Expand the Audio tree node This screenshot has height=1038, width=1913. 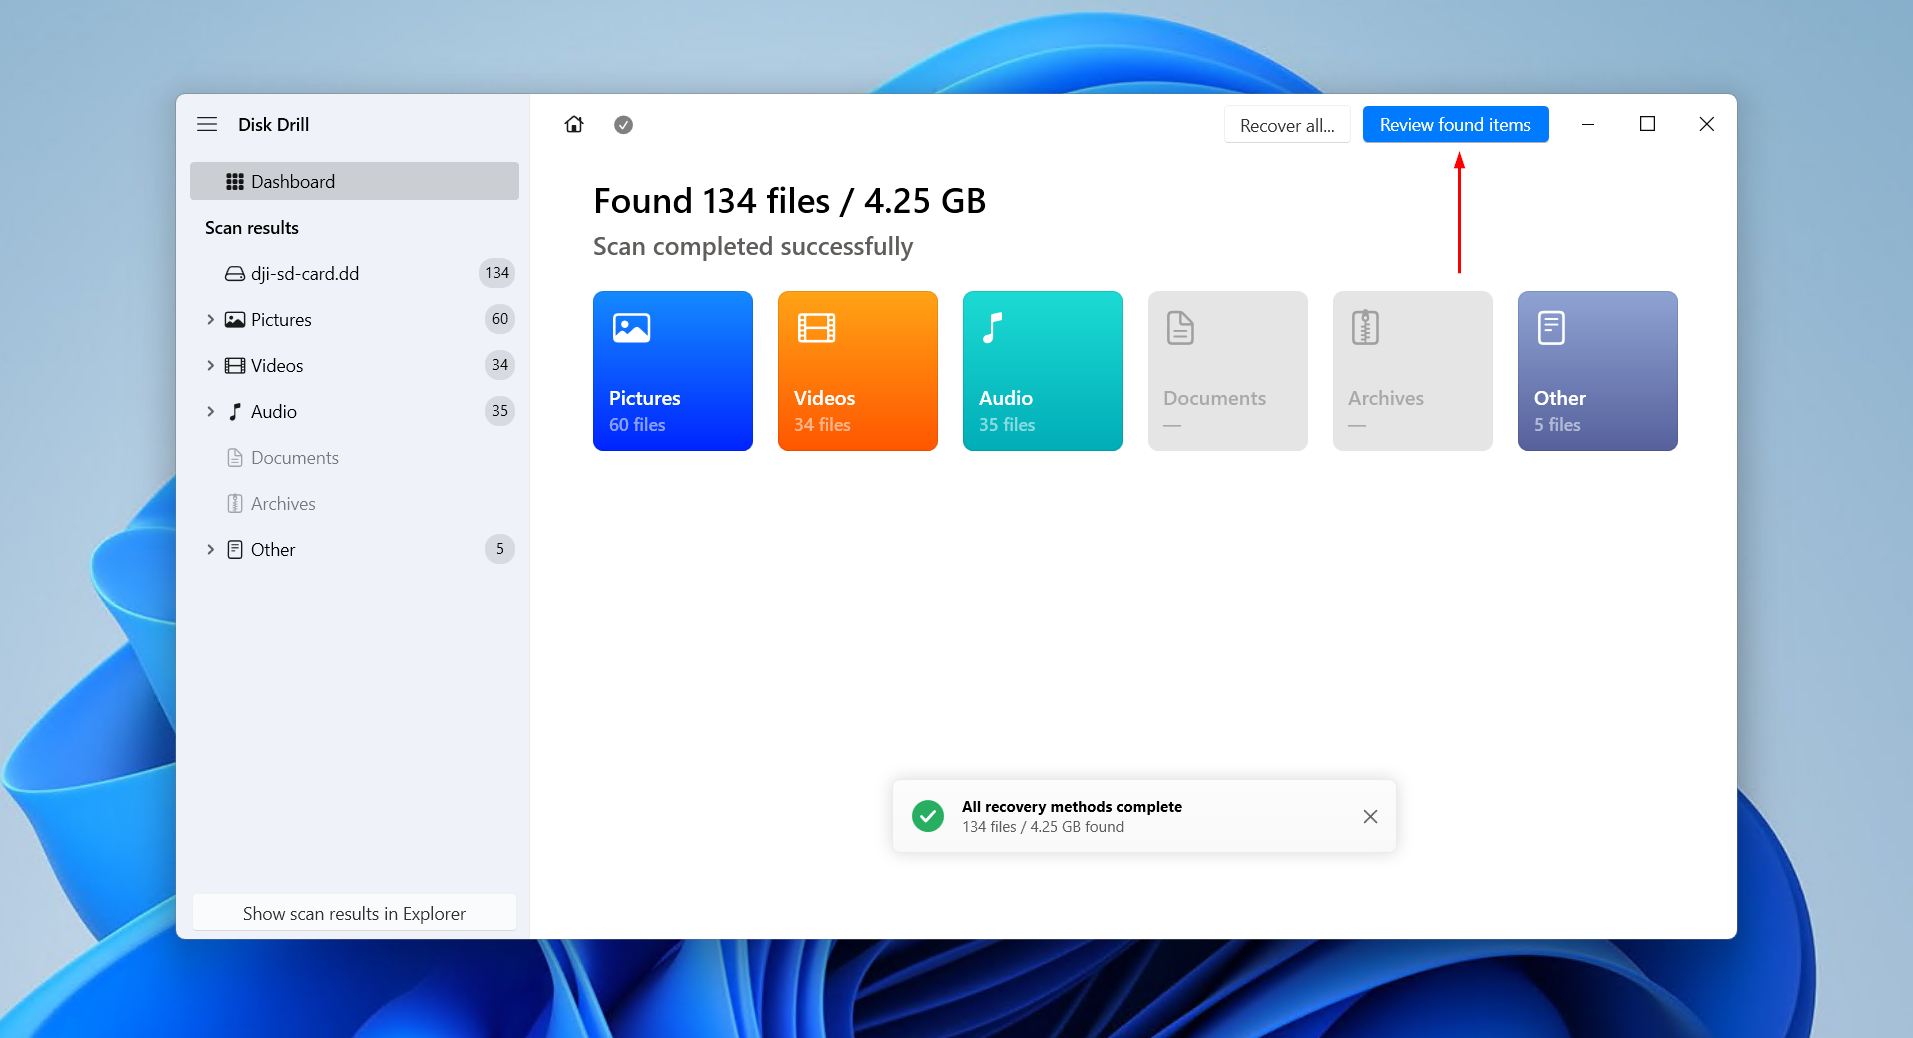tap(210, 411)
